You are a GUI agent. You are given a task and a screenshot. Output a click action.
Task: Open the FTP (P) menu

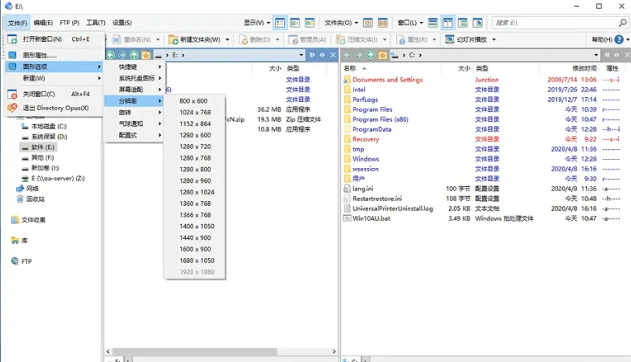click(x=69, y=23)
